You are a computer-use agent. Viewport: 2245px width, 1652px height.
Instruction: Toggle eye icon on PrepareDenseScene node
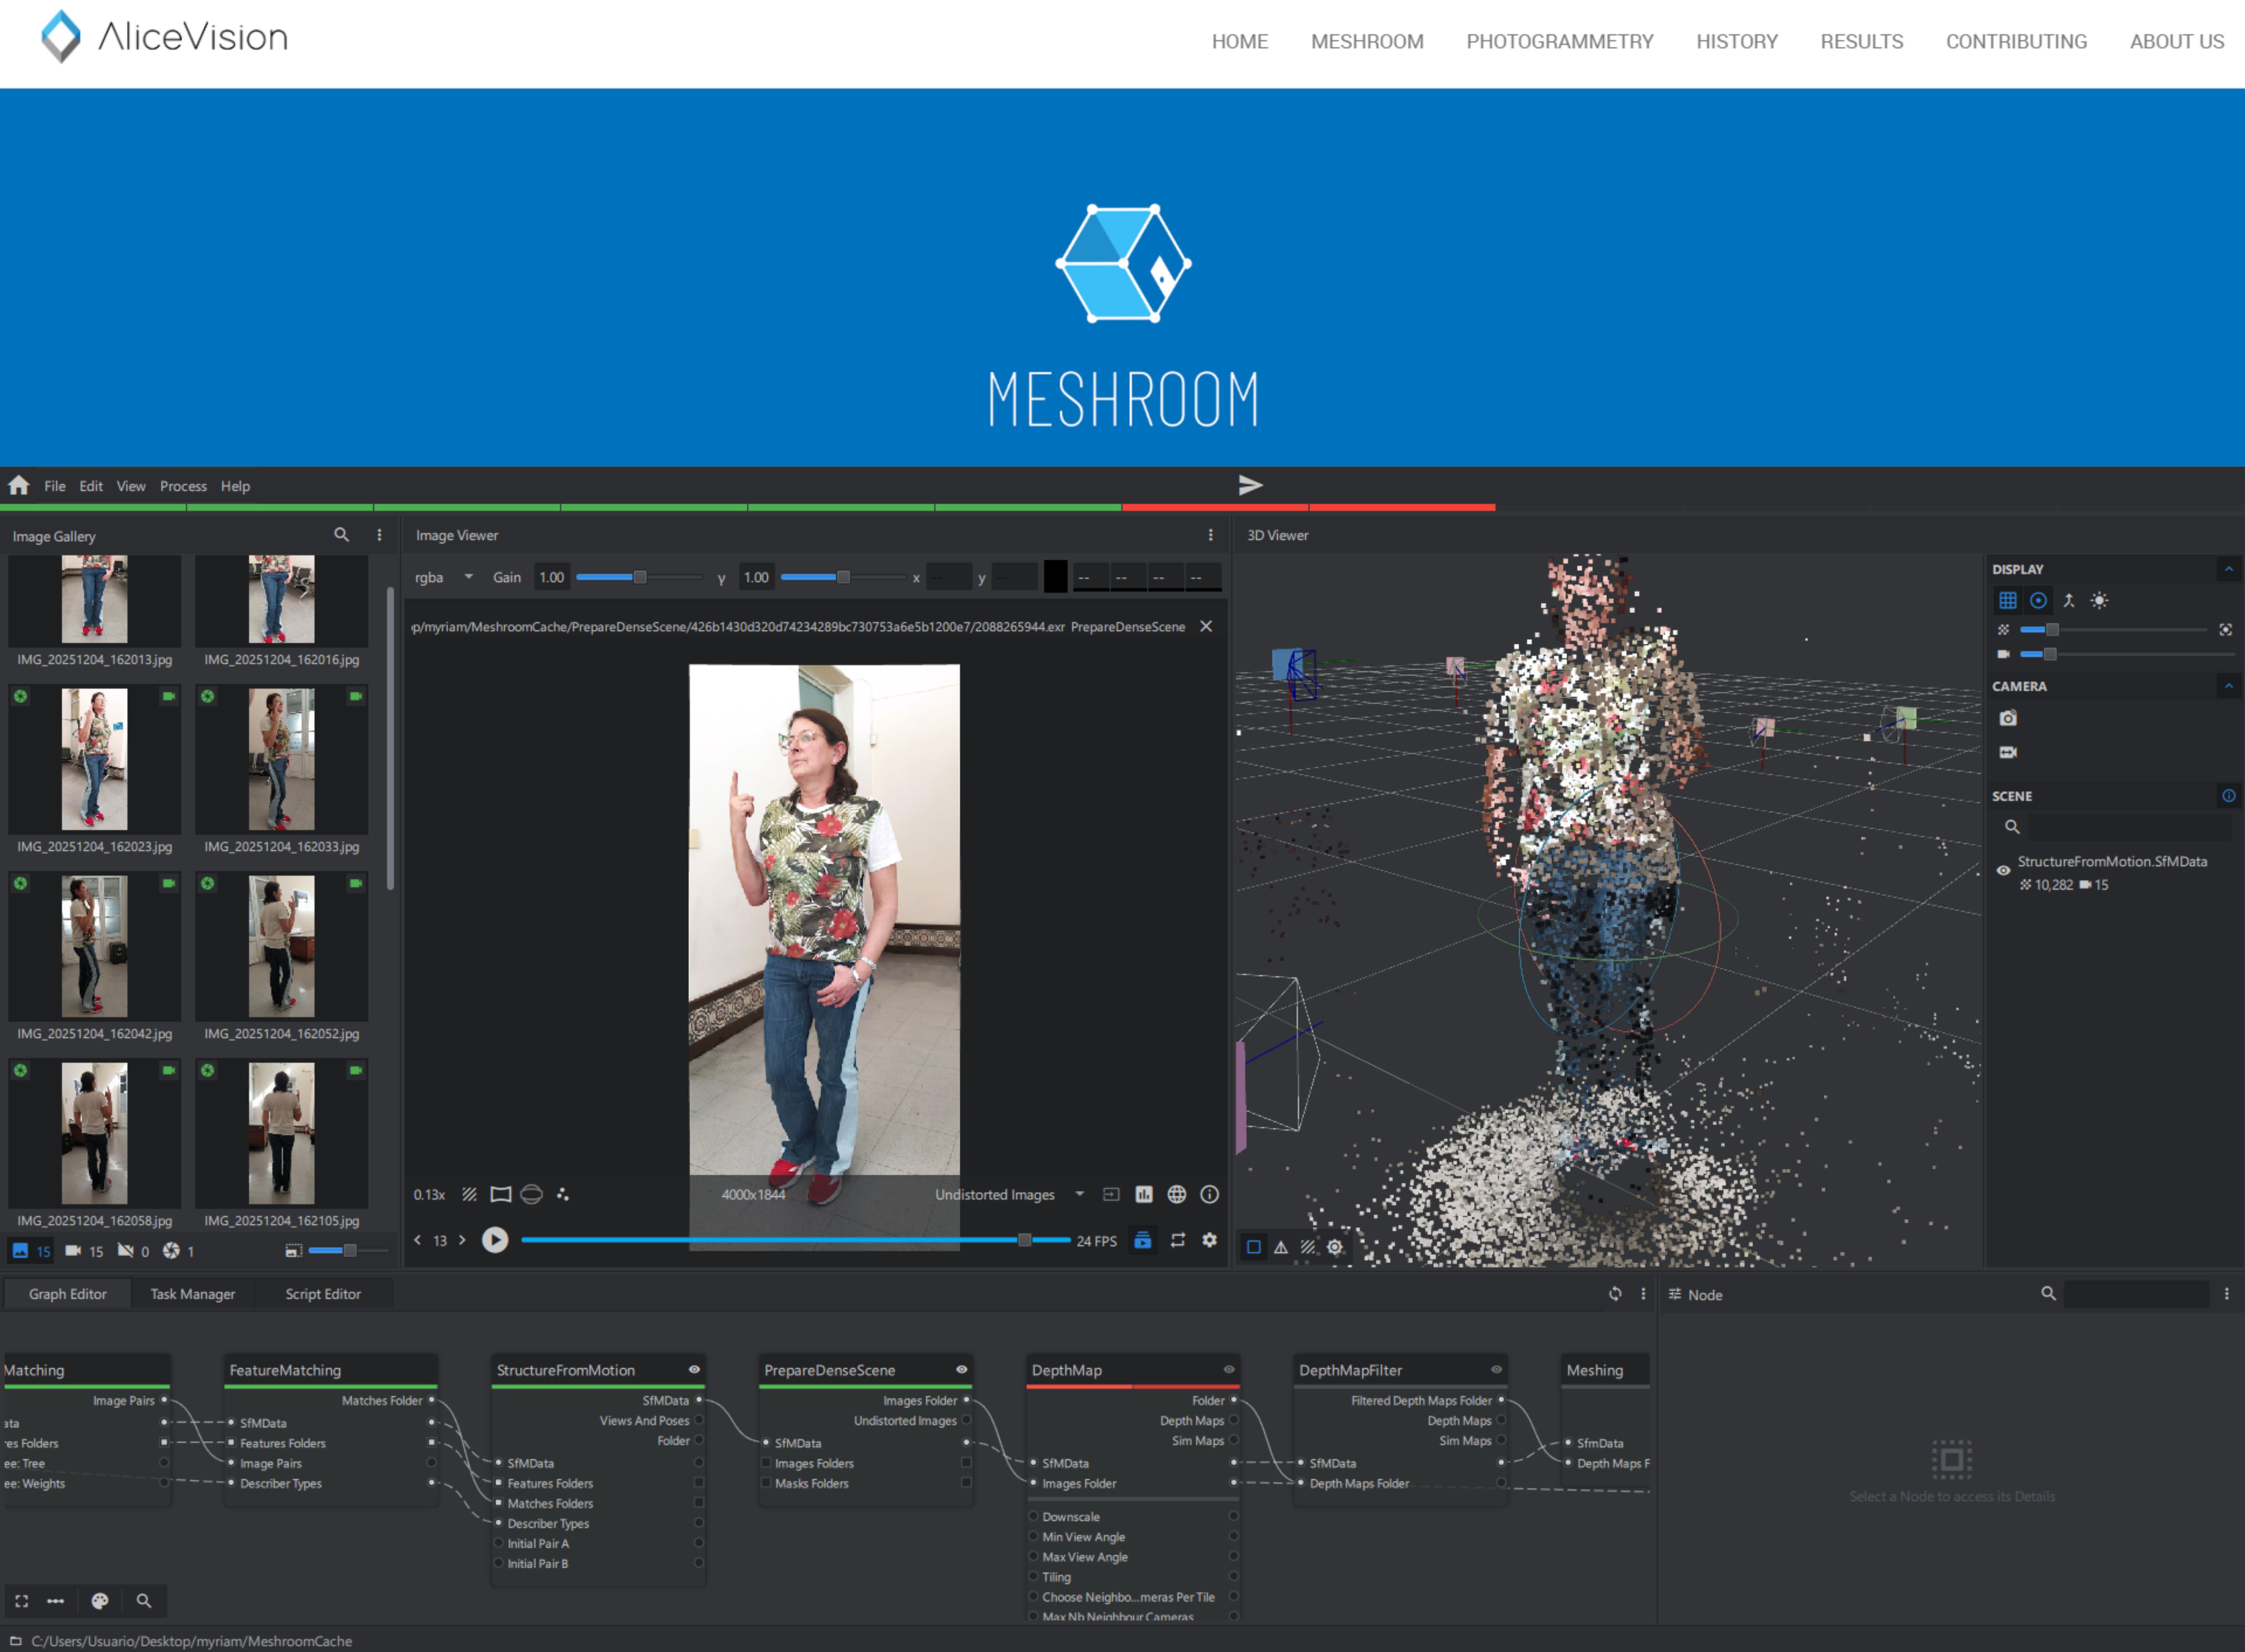(x=962, y=1370)
